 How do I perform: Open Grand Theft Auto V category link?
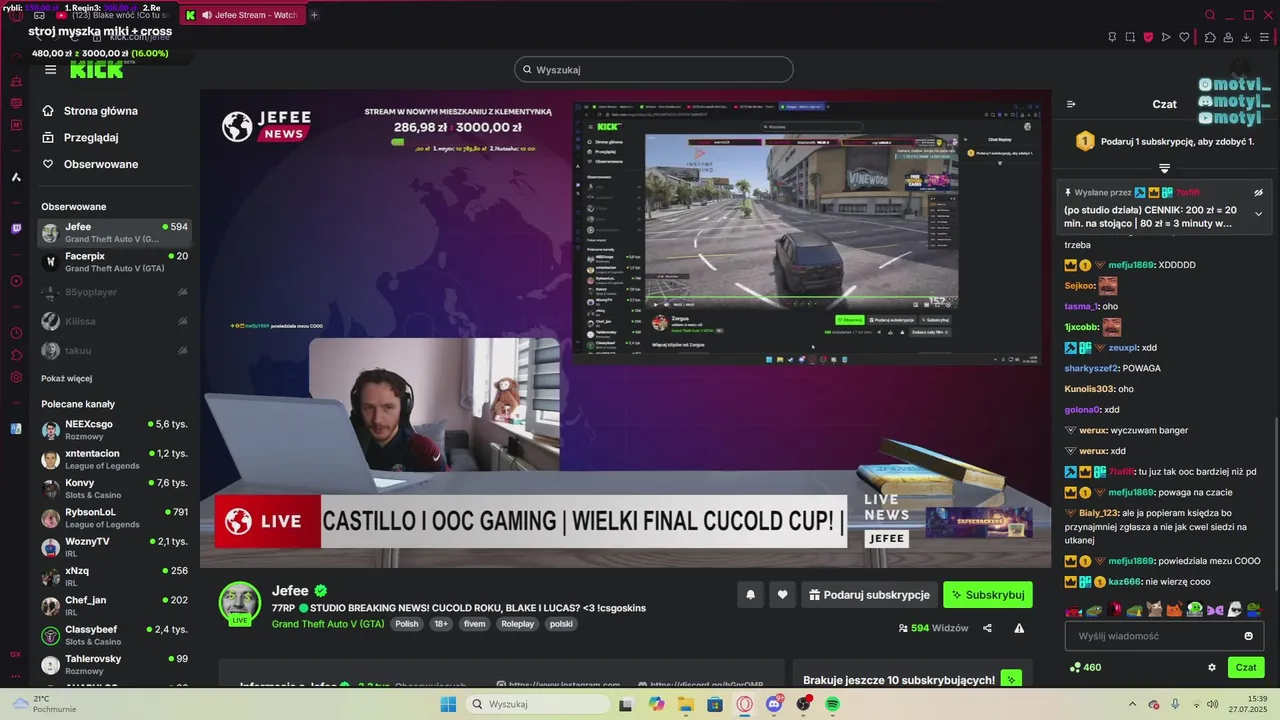328,624
